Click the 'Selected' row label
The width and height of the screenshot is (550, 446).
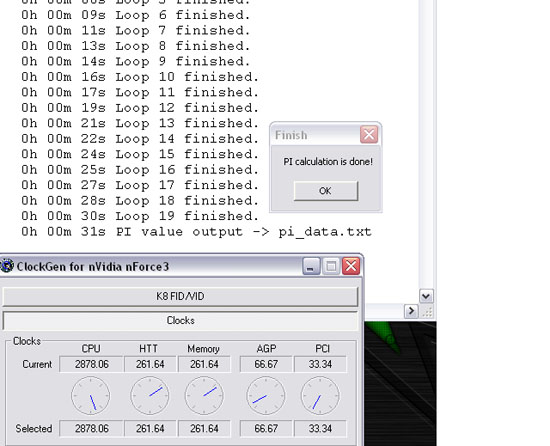point(34,428)
